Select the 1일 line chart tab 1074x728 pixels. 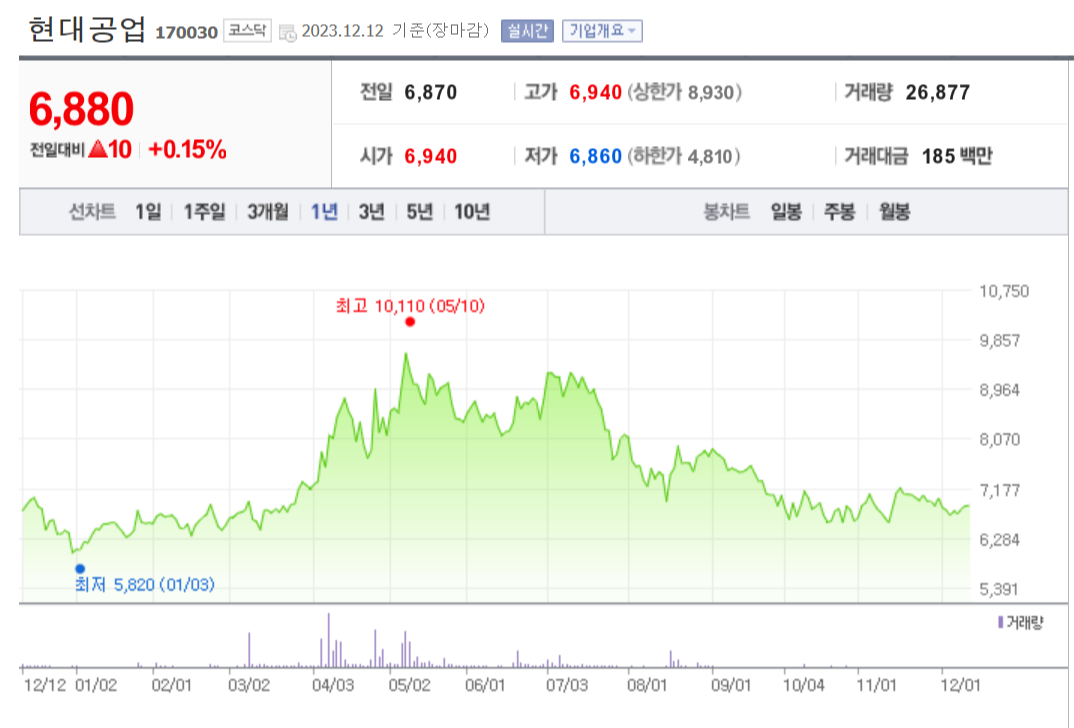click(148, 212)
